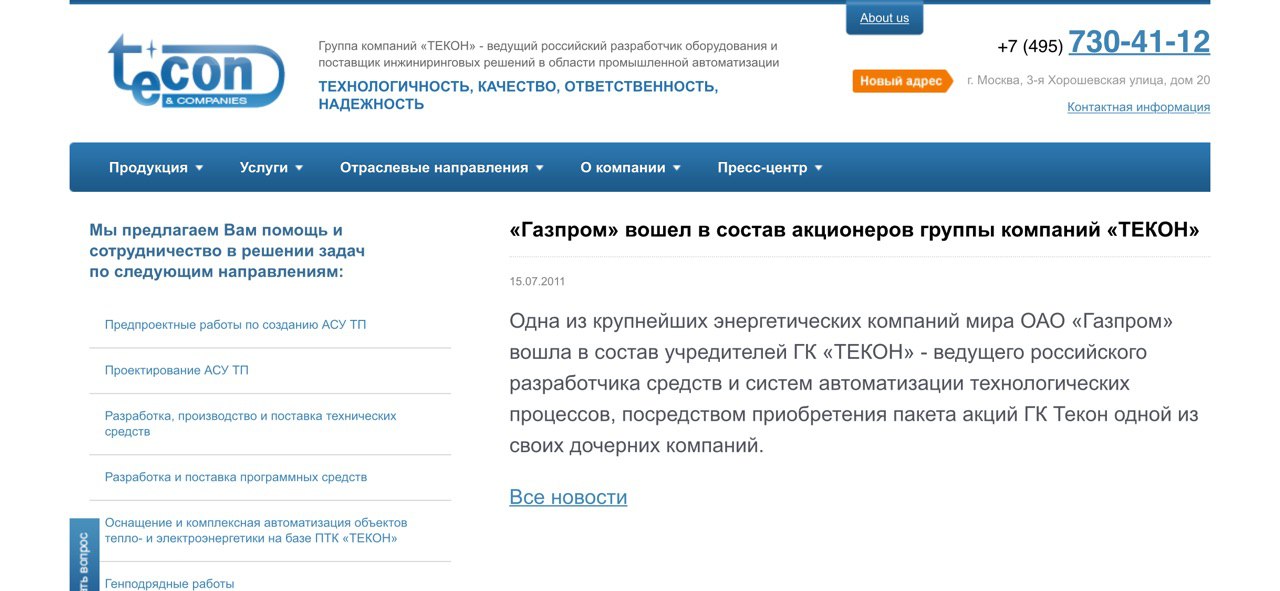
Task: Expand the arrow next to Продукция
Action: click(199, 168)
